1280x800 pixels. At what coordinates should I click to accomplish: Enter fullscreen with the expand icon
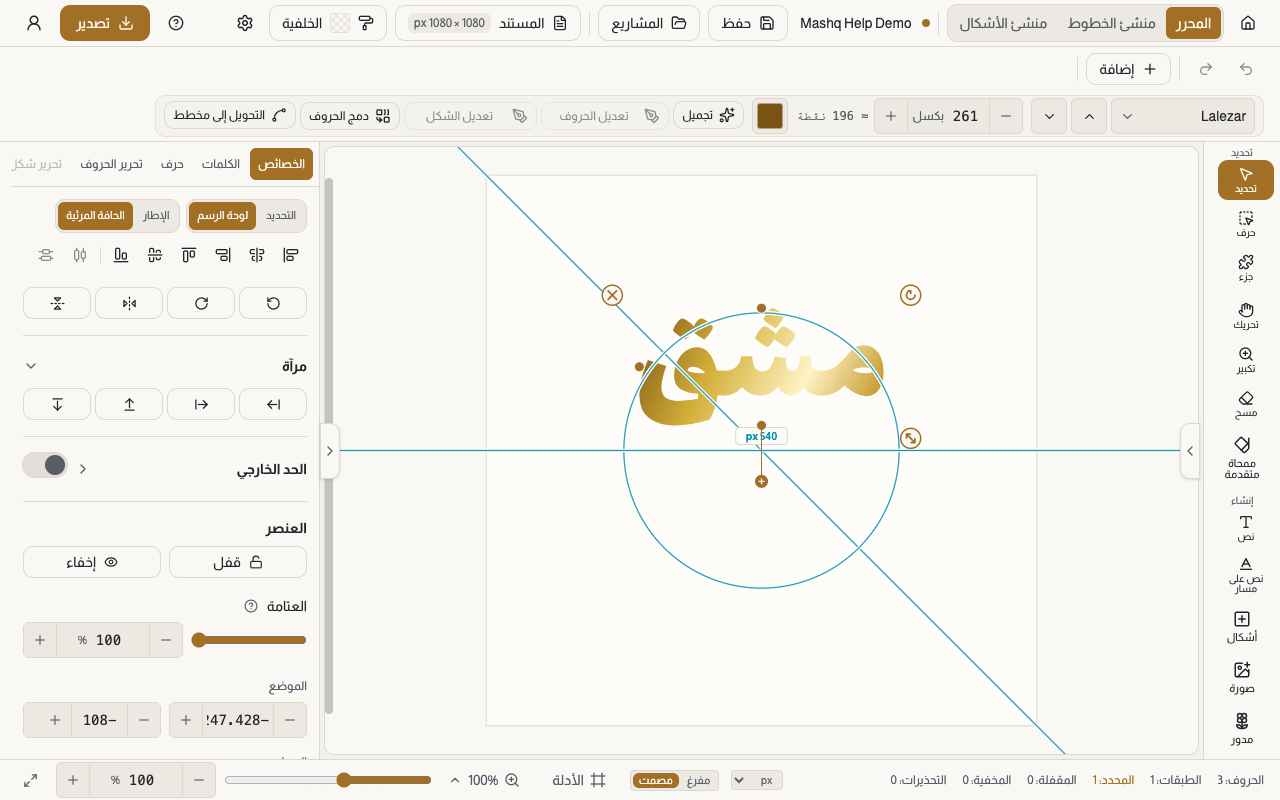(31, 780)
